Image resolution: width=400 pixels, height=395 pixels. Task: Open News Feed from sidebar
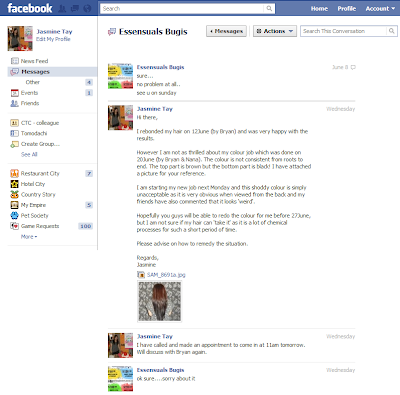click(x=34, y=61)
